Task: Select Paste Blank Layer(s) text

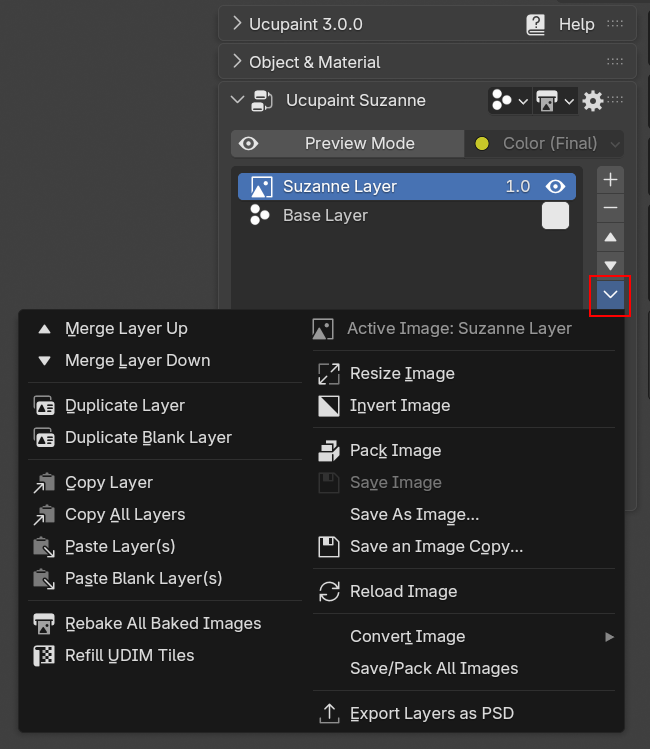Action: 143,578
